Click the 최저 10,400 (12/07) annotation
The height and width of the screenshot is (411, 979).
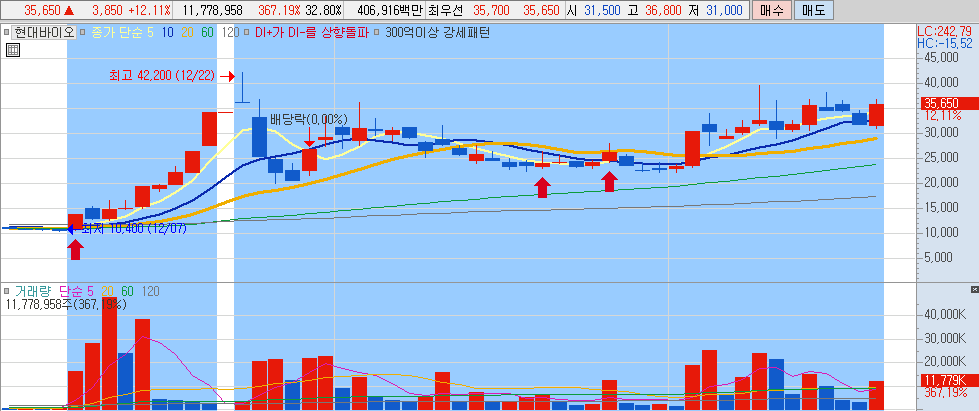point(134,229)
